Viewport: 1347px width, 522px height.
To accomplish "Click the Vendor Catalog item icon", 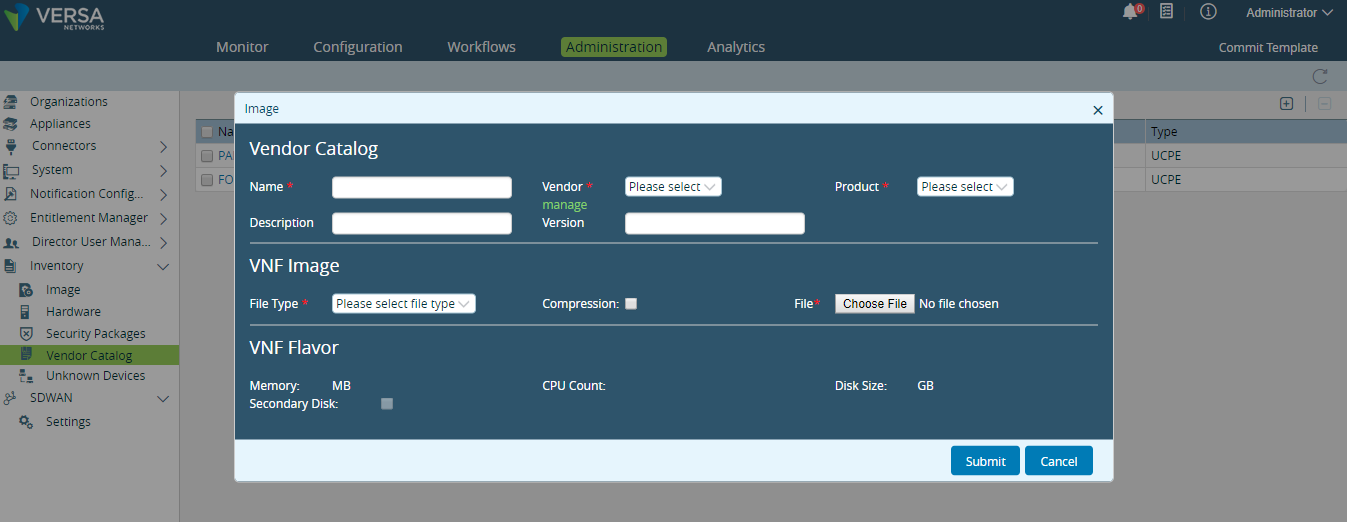I will 27,355.
